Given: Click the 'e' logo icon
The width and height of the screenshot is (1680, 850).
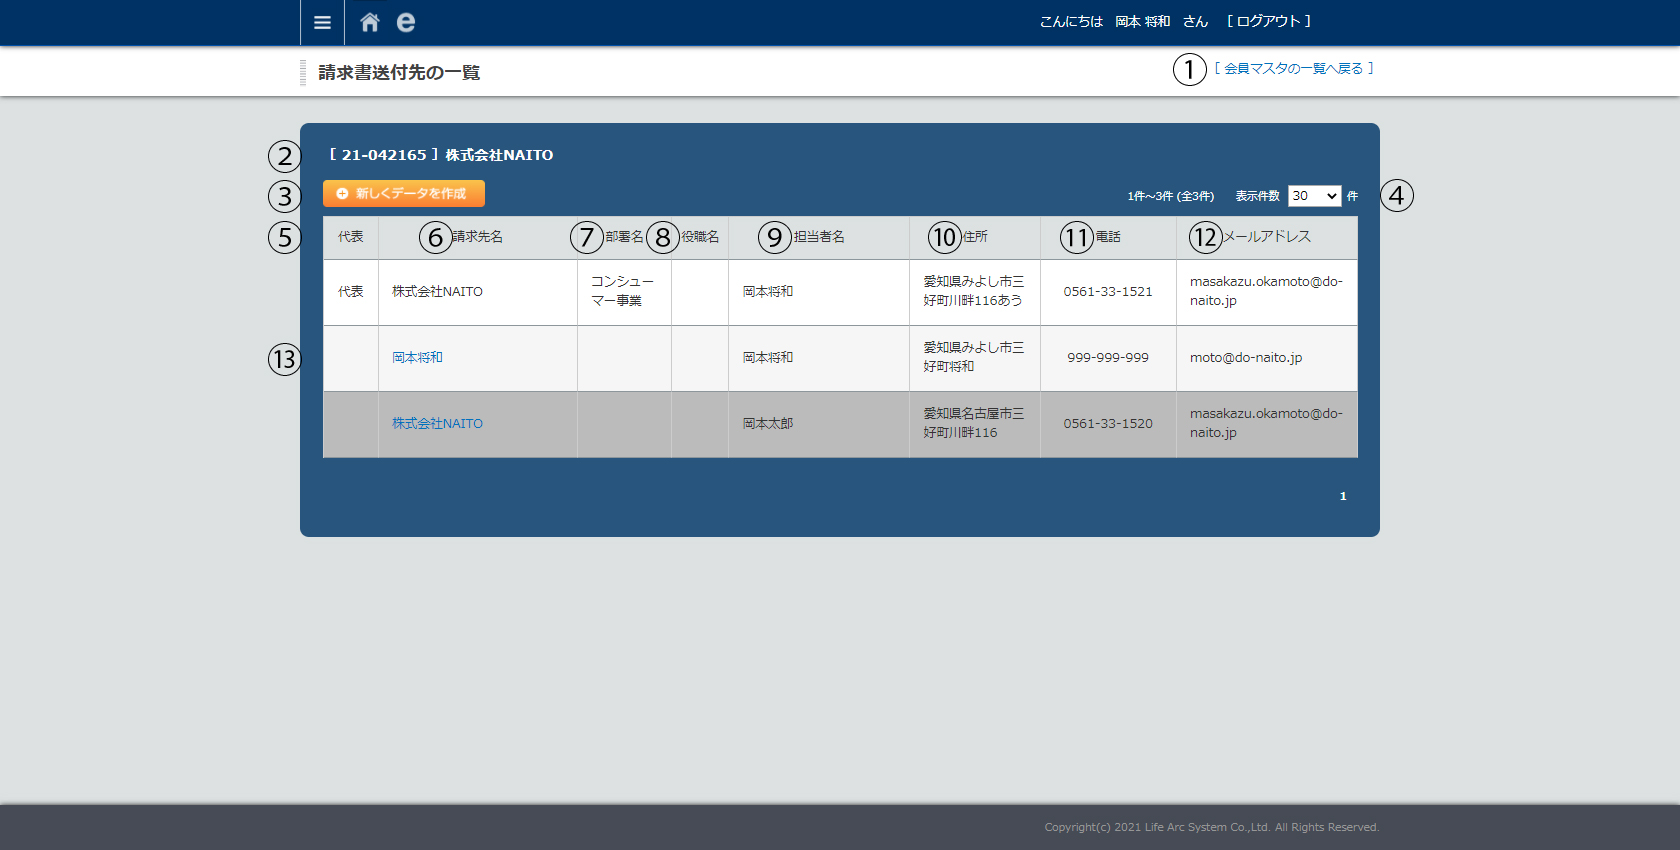Looking at the screenshot, I should [405, 22].
